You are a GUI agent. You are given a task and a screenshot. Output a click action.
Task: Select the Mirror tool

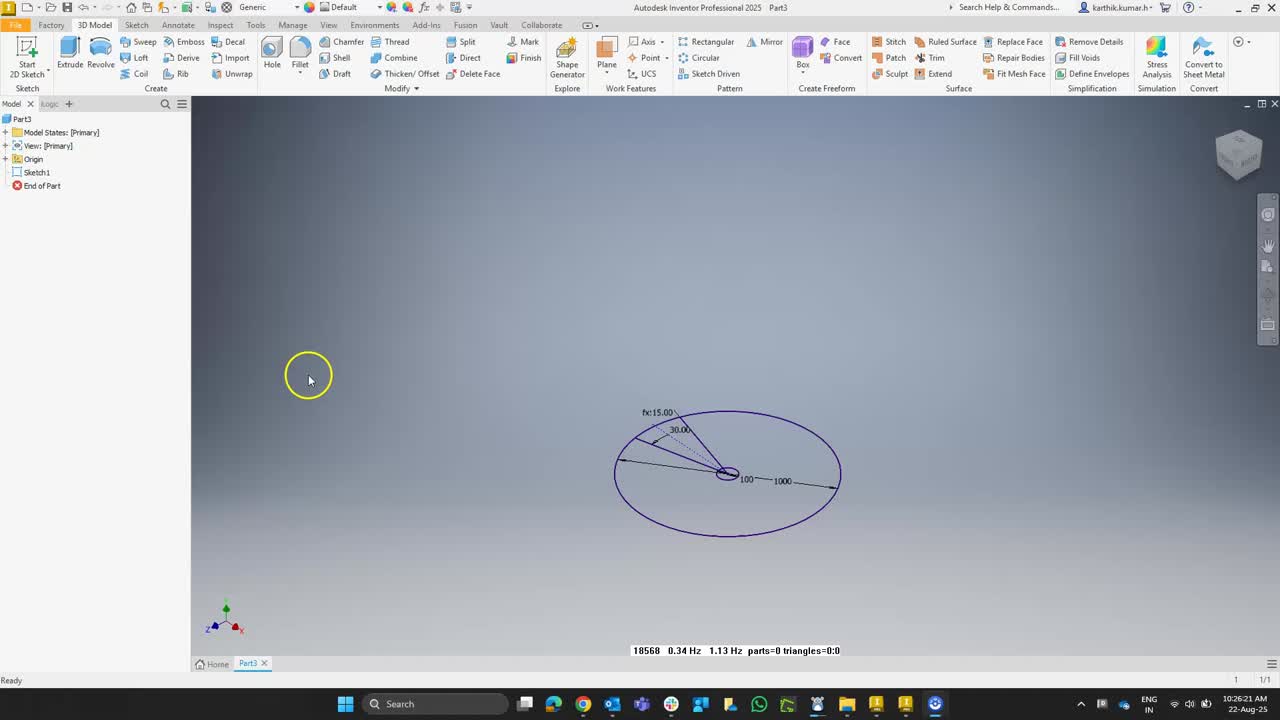click(x=765, y=42)
